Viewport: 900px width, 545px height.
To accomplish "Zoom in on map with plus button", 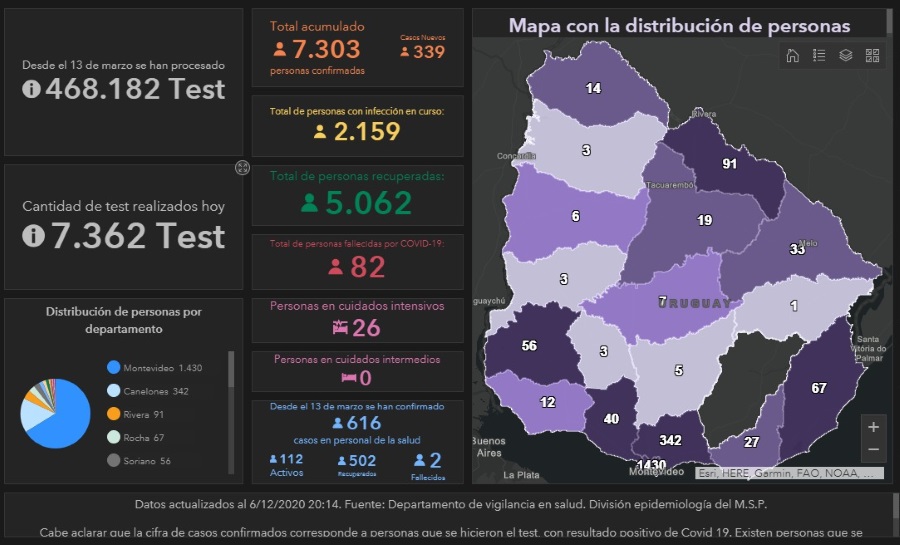I will (x=873, y=427).
